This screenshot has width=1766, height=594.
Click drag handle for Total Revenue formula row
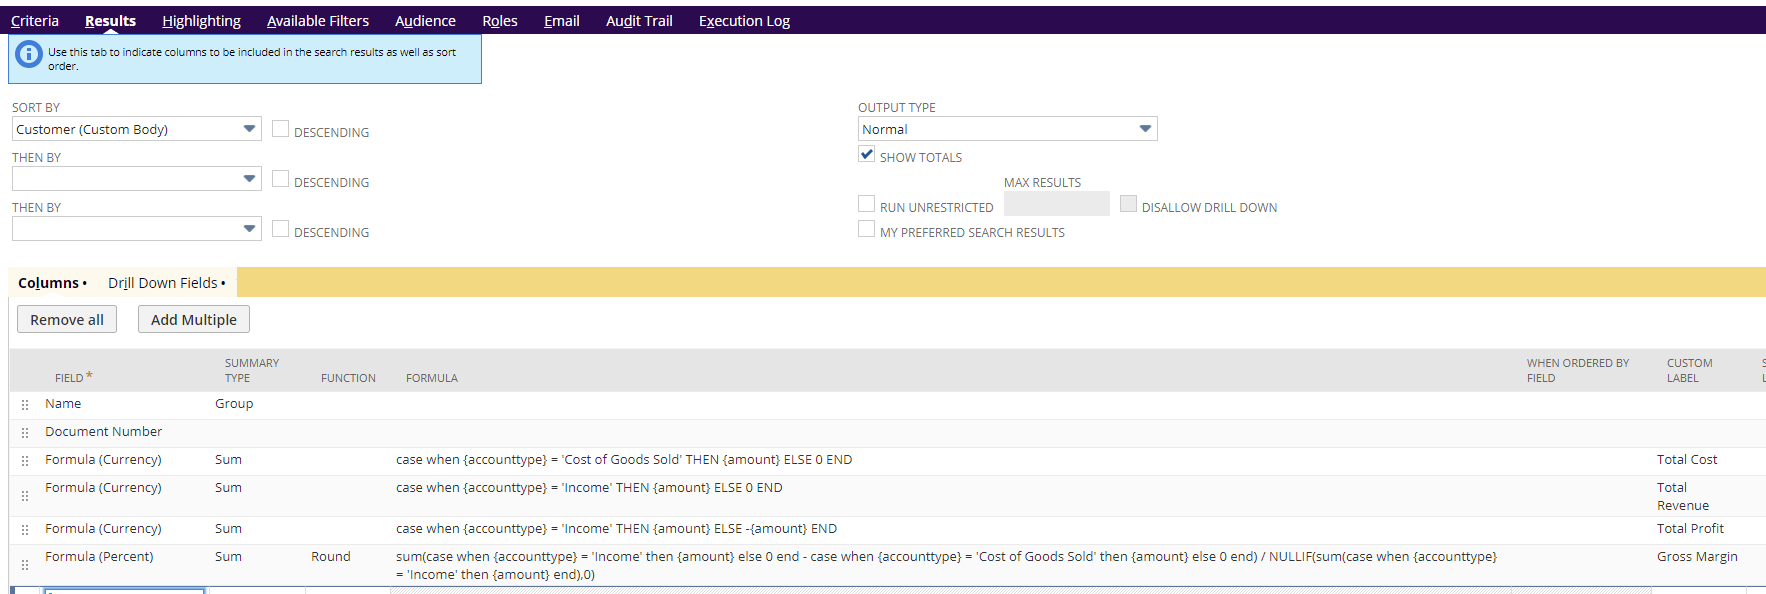(25, 496)
